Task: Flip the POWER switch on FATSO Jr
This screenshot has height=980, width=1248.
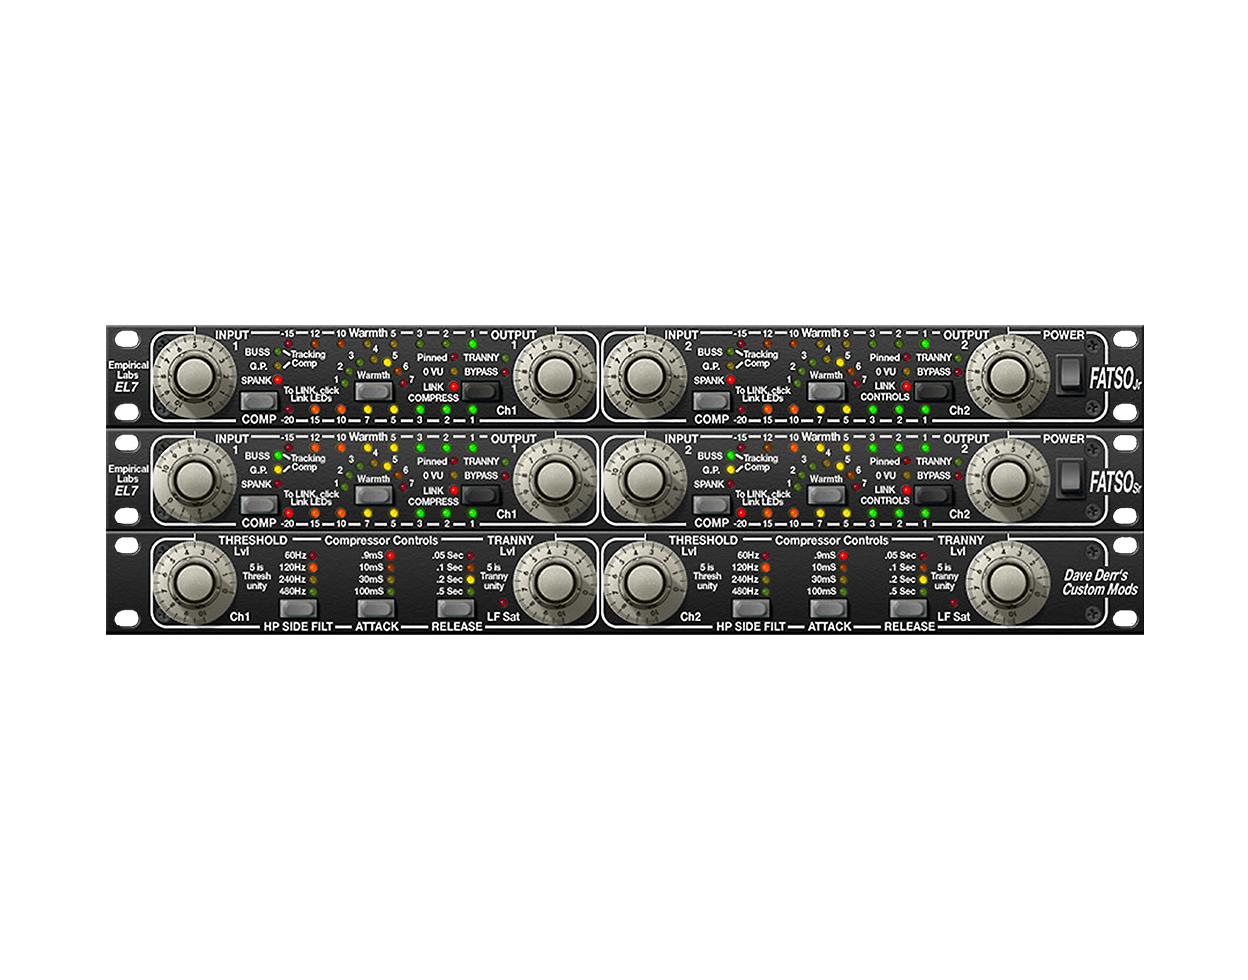Action: pyautogui.click(x=1070, y=375)
